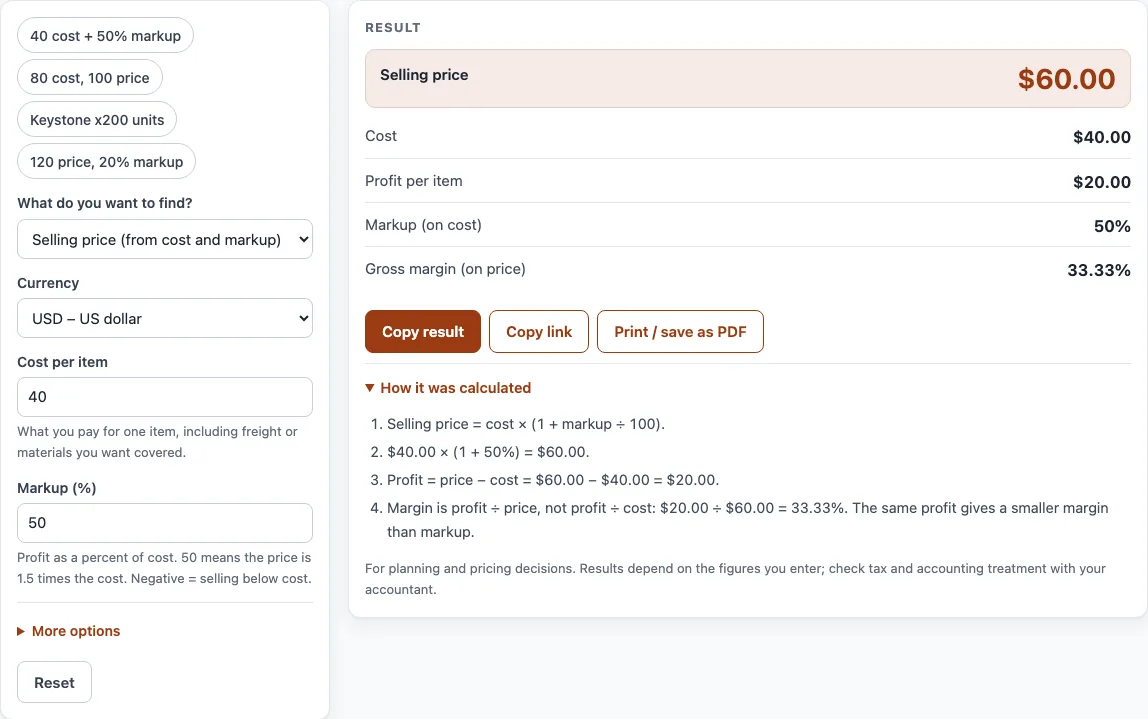Screen dimensions: 1148x719
Task: Click the "Cost per item" field label
Action: point(62,362)
